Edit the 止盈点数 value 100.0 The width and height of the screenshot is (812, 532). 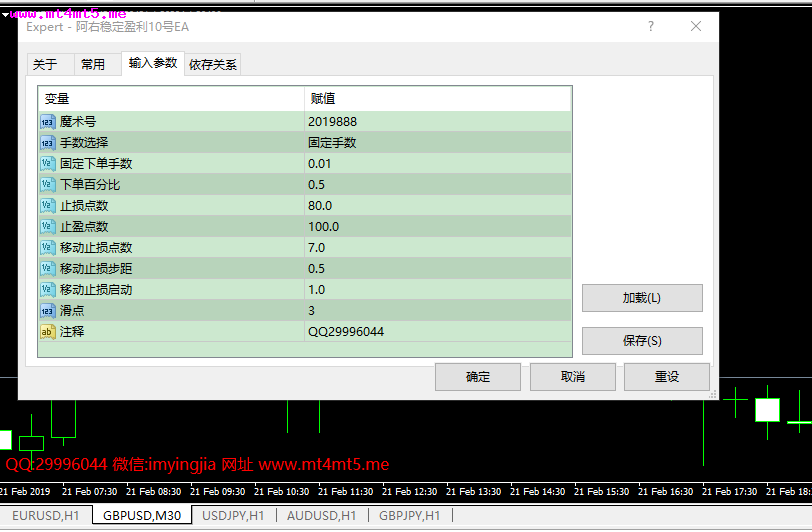pyautogui.click(x=438, y=227)
